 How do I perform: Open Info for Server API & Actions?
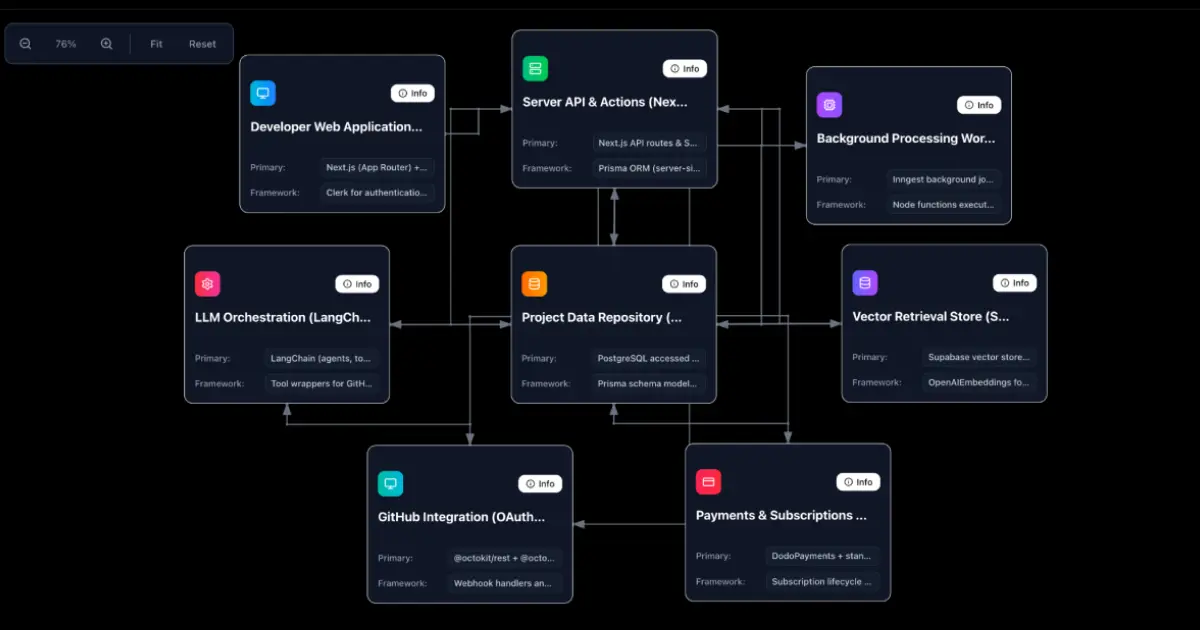coord(685,69)
